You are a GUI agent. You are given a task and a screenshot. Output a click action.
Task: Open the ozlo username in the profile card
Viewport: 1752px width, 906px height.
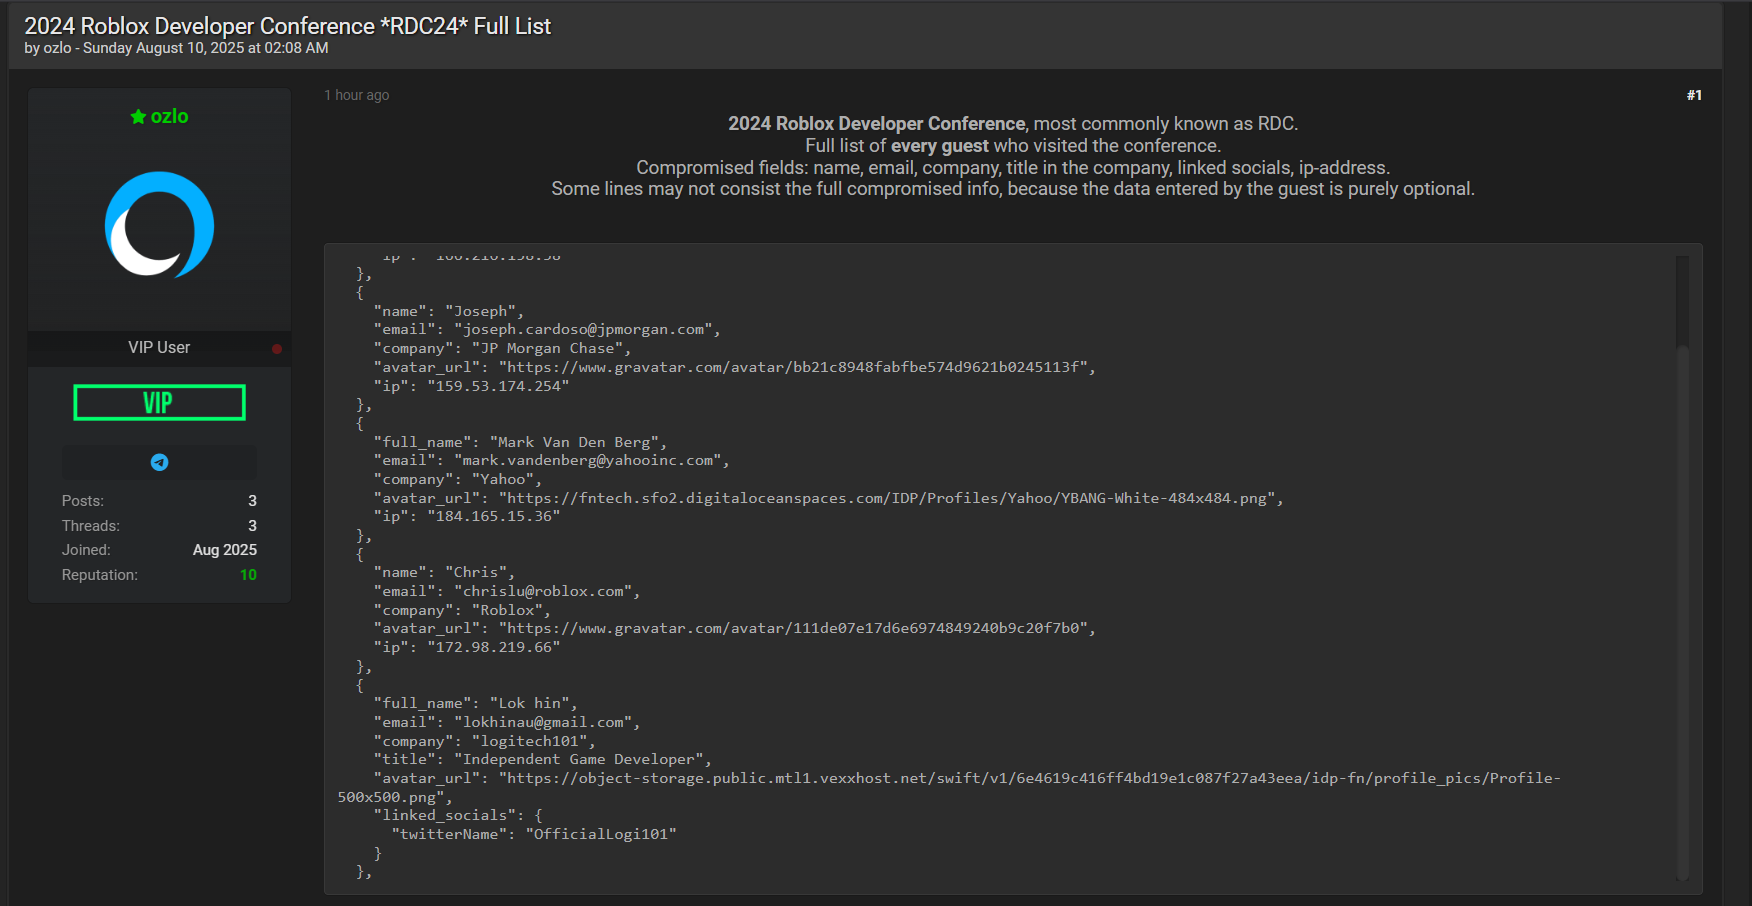coord(169,117)
